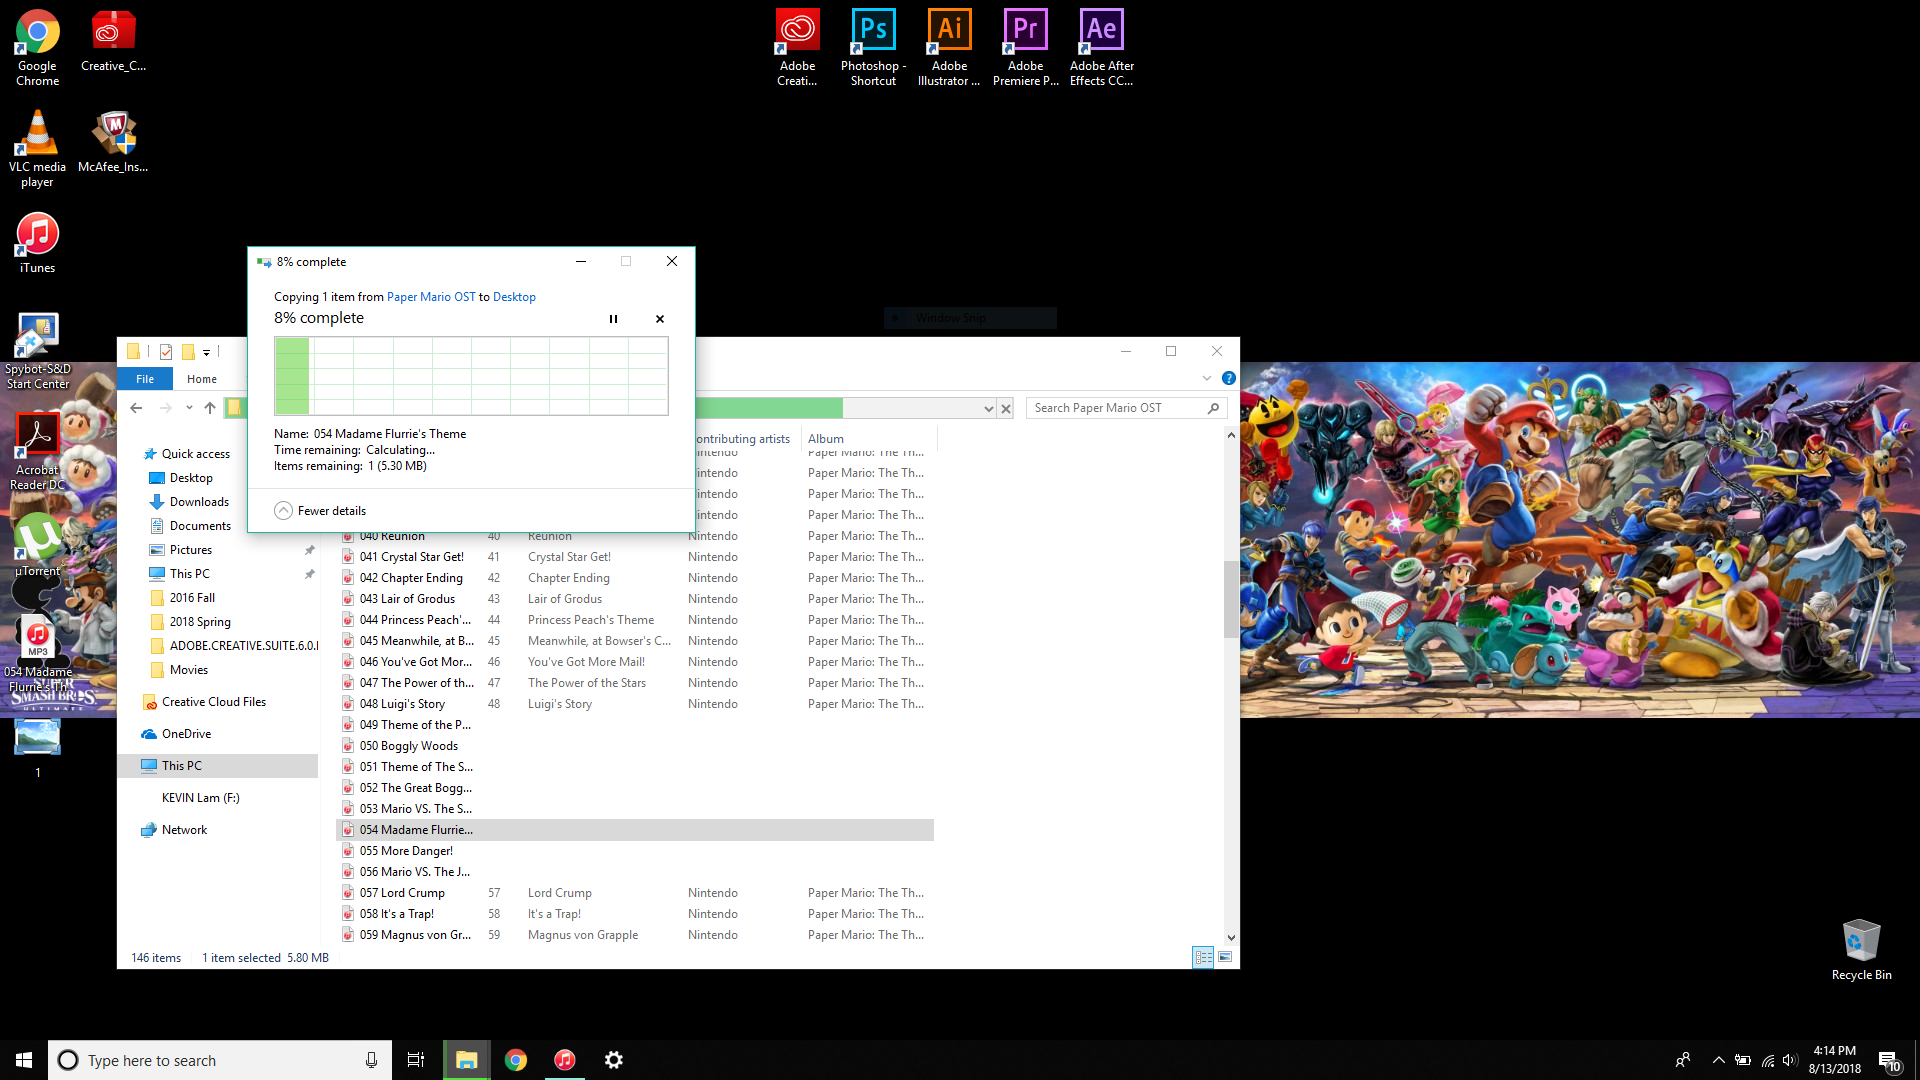1920x1080 pixels.
Task: Cancel the copy with the X beside pause
Action: [660, 319]
